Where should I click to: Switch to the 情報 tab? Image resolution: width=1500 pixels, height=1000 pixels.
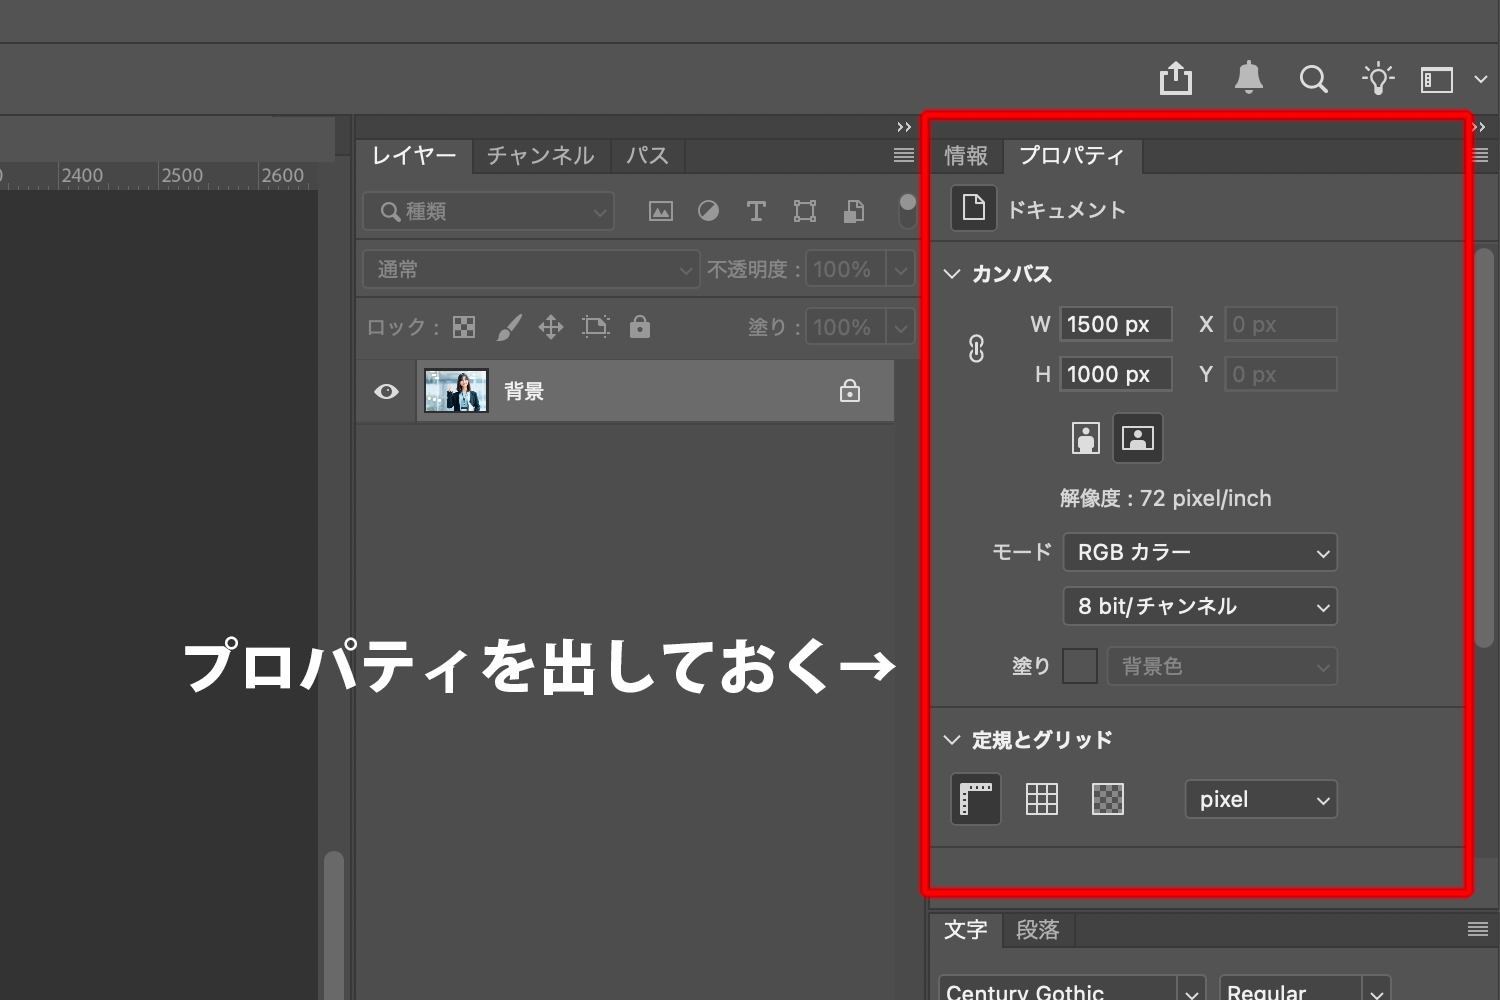(966, 156)
